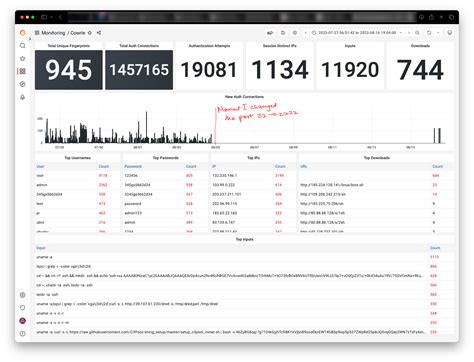This screenshot has width=474, height=362.
Task: Open the time range picker dropdown
Action: [x=357, y=33]
